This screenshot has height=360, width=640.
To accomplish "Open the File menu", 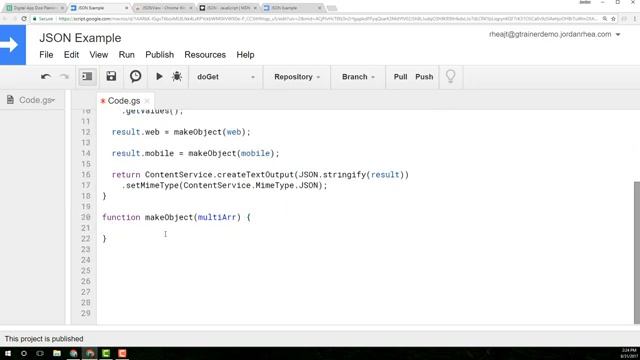I will 46,55.
